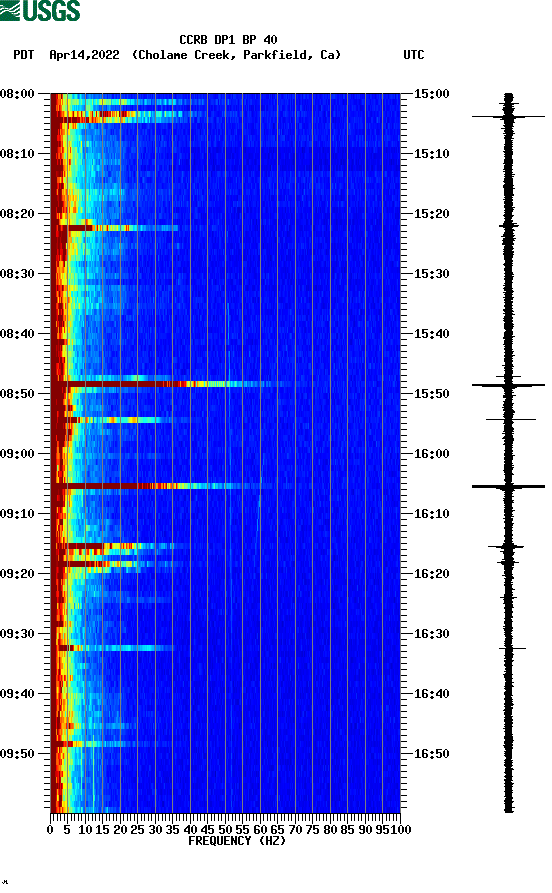Viewport: 552px width, 893px height.
Task: Click the seismogram spike near 16:32 UTC
Action: coord(512,648)
